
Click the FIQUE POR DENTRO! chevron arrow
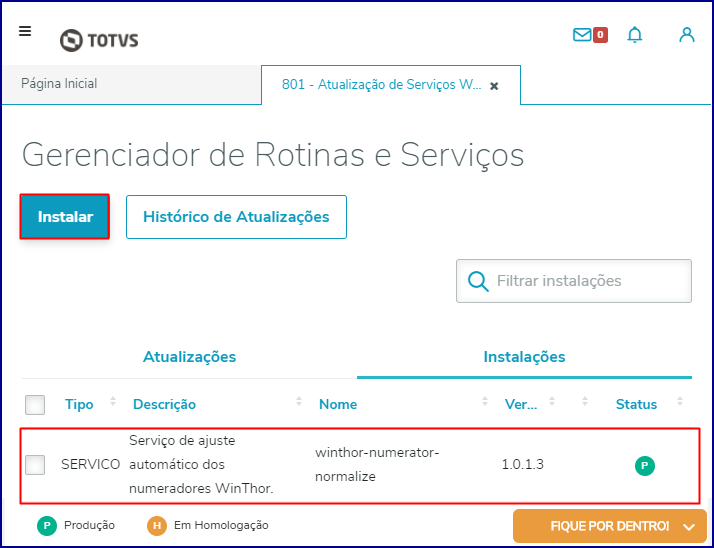coord(689,527)
